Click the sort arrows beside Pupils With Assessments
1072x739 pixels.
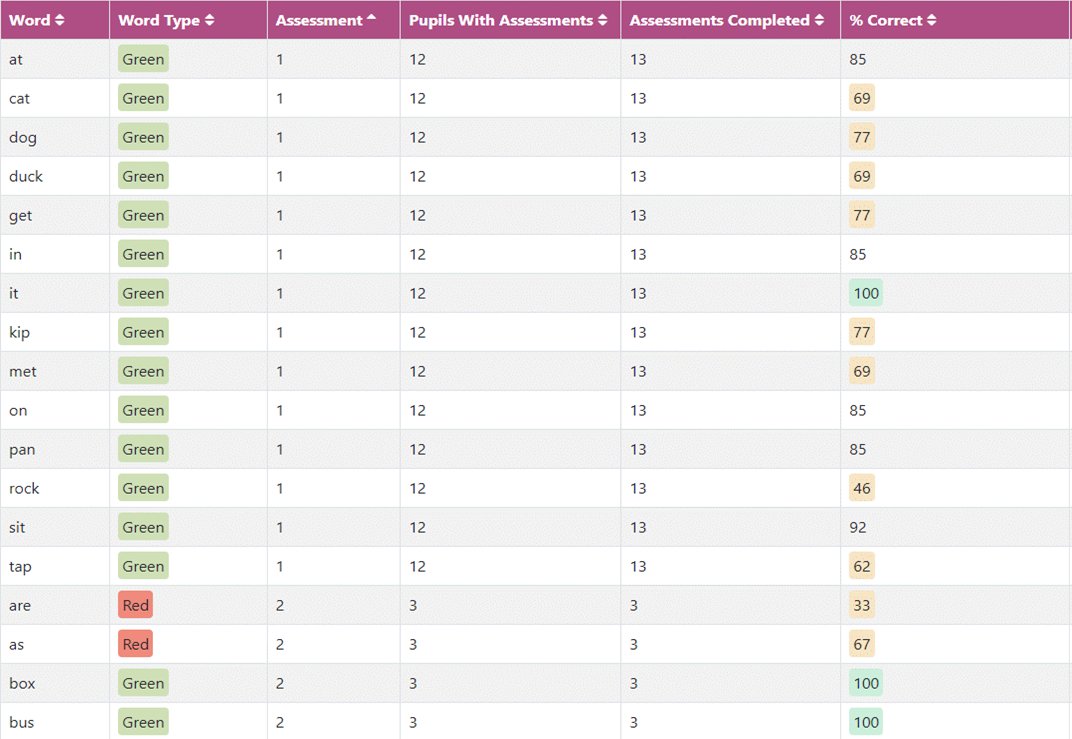click(x=602, y=21)
